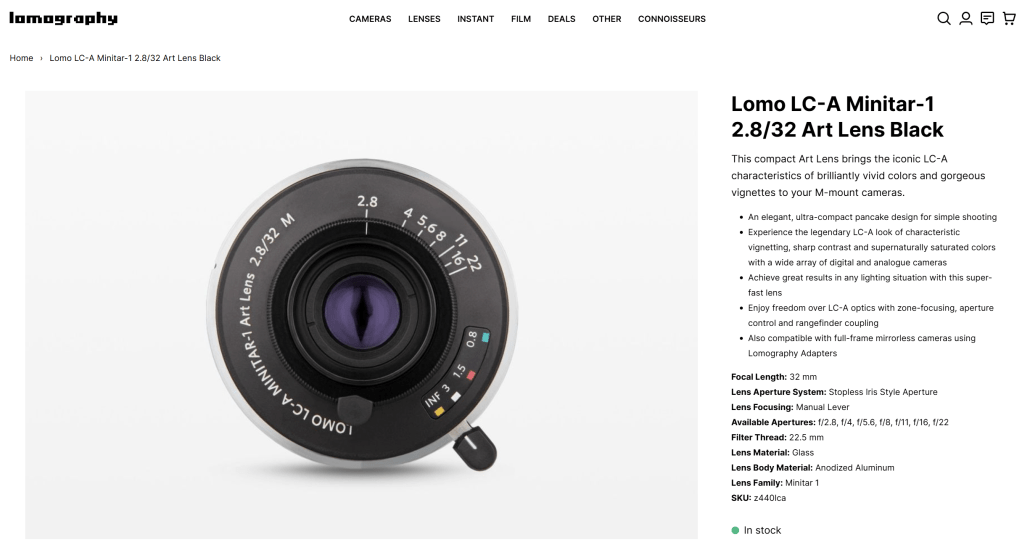The height and width of the screenshot is (540, 1022).
Task: Open the Cameras menu
Action: (370, 19)
